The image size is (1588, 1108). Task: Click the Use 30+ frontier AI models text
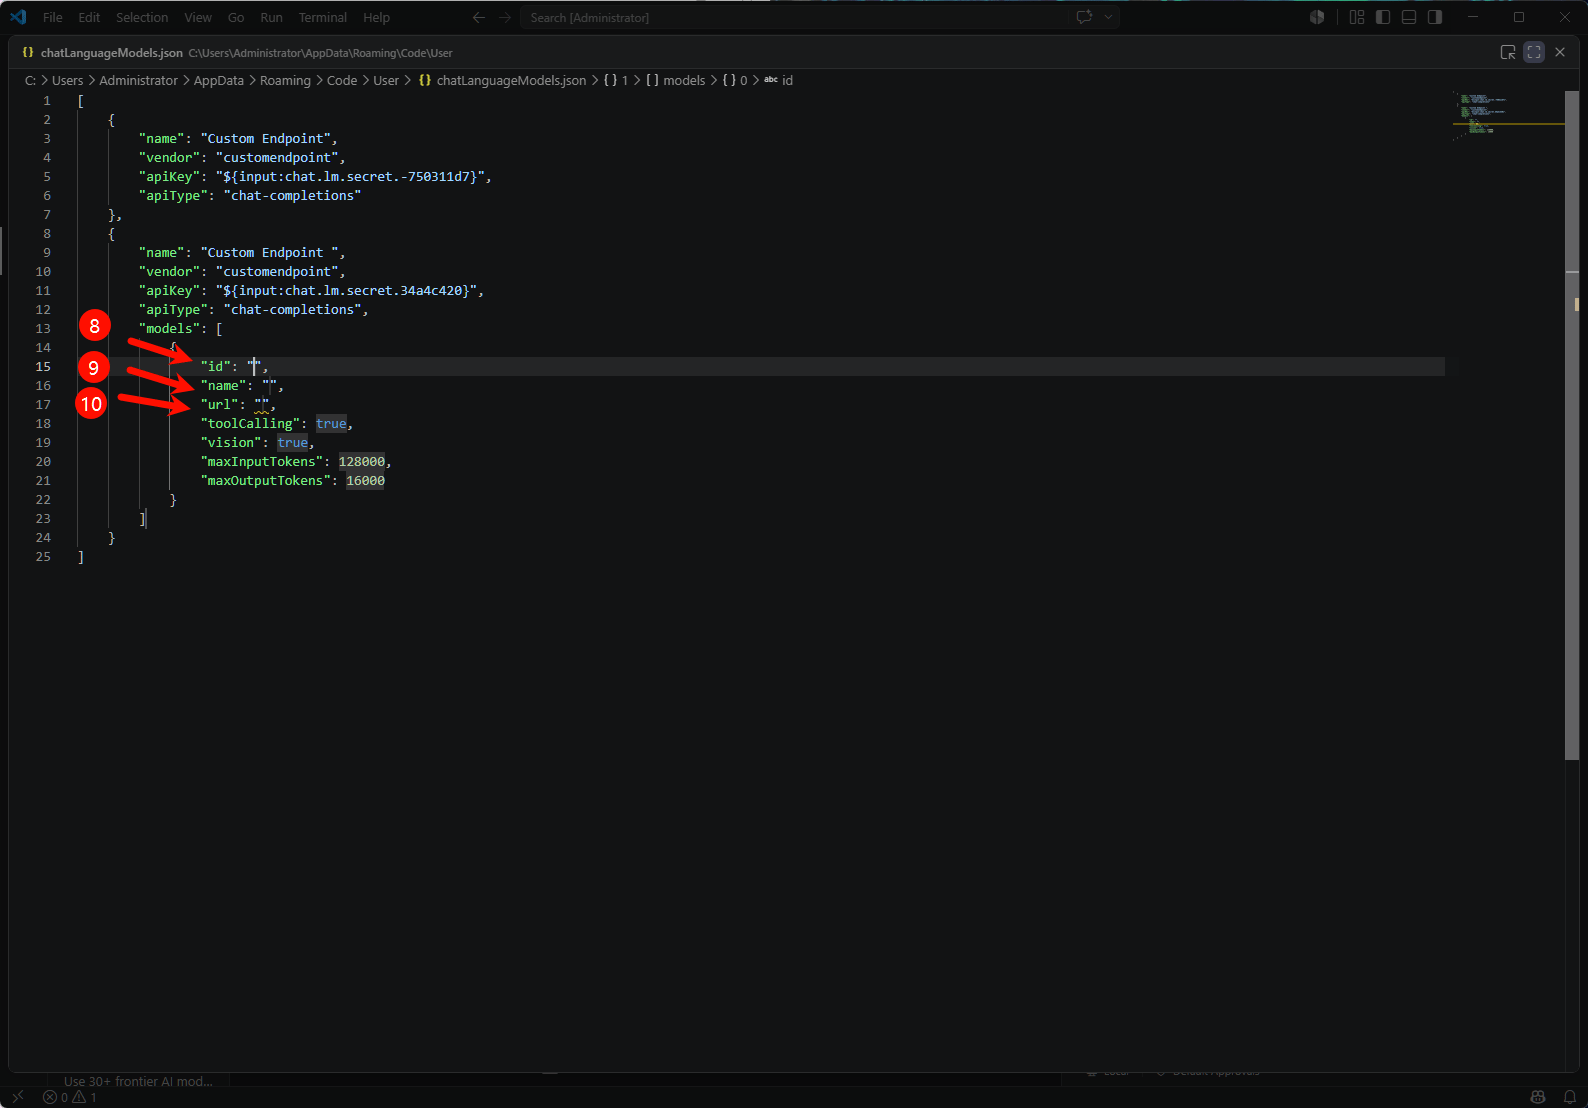(138, 1081)
